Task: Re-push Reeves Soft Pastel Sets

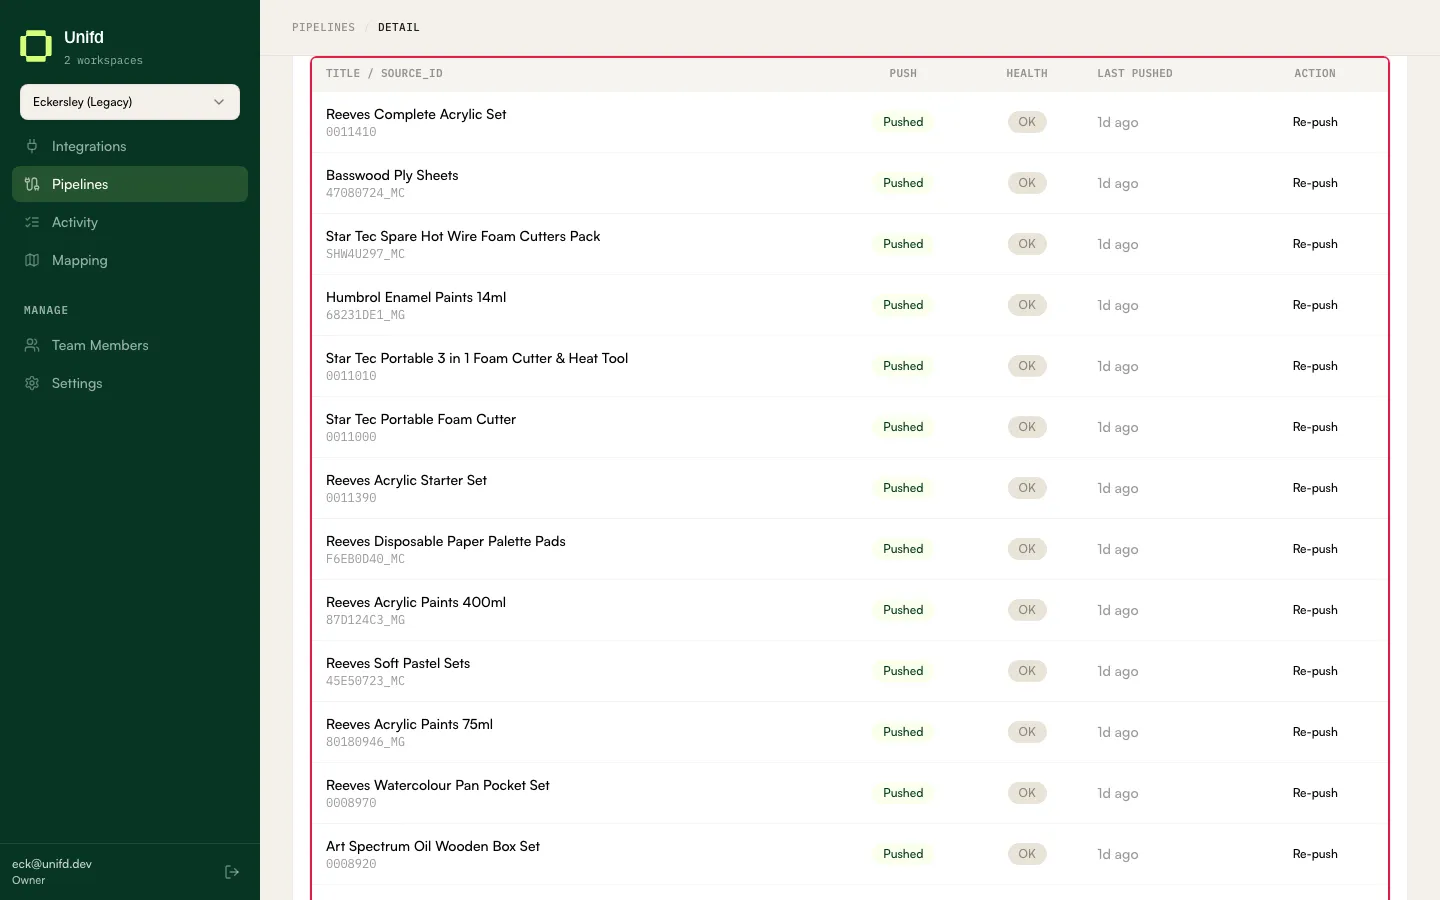Action: tap(1315, 671)
